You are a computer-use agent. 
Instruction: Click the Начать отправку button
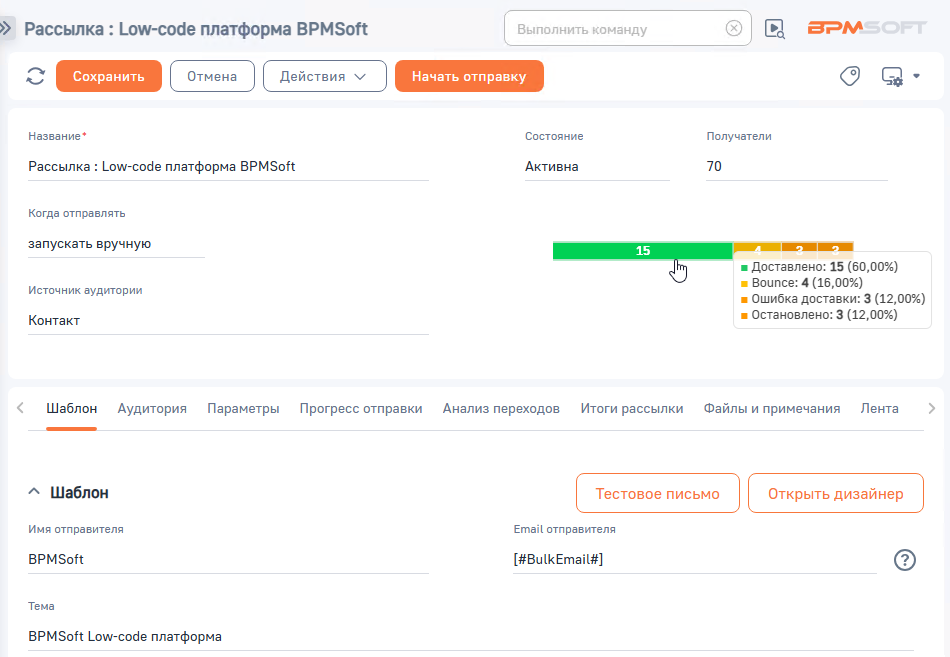pyautogui.click(x=469, y=76)
